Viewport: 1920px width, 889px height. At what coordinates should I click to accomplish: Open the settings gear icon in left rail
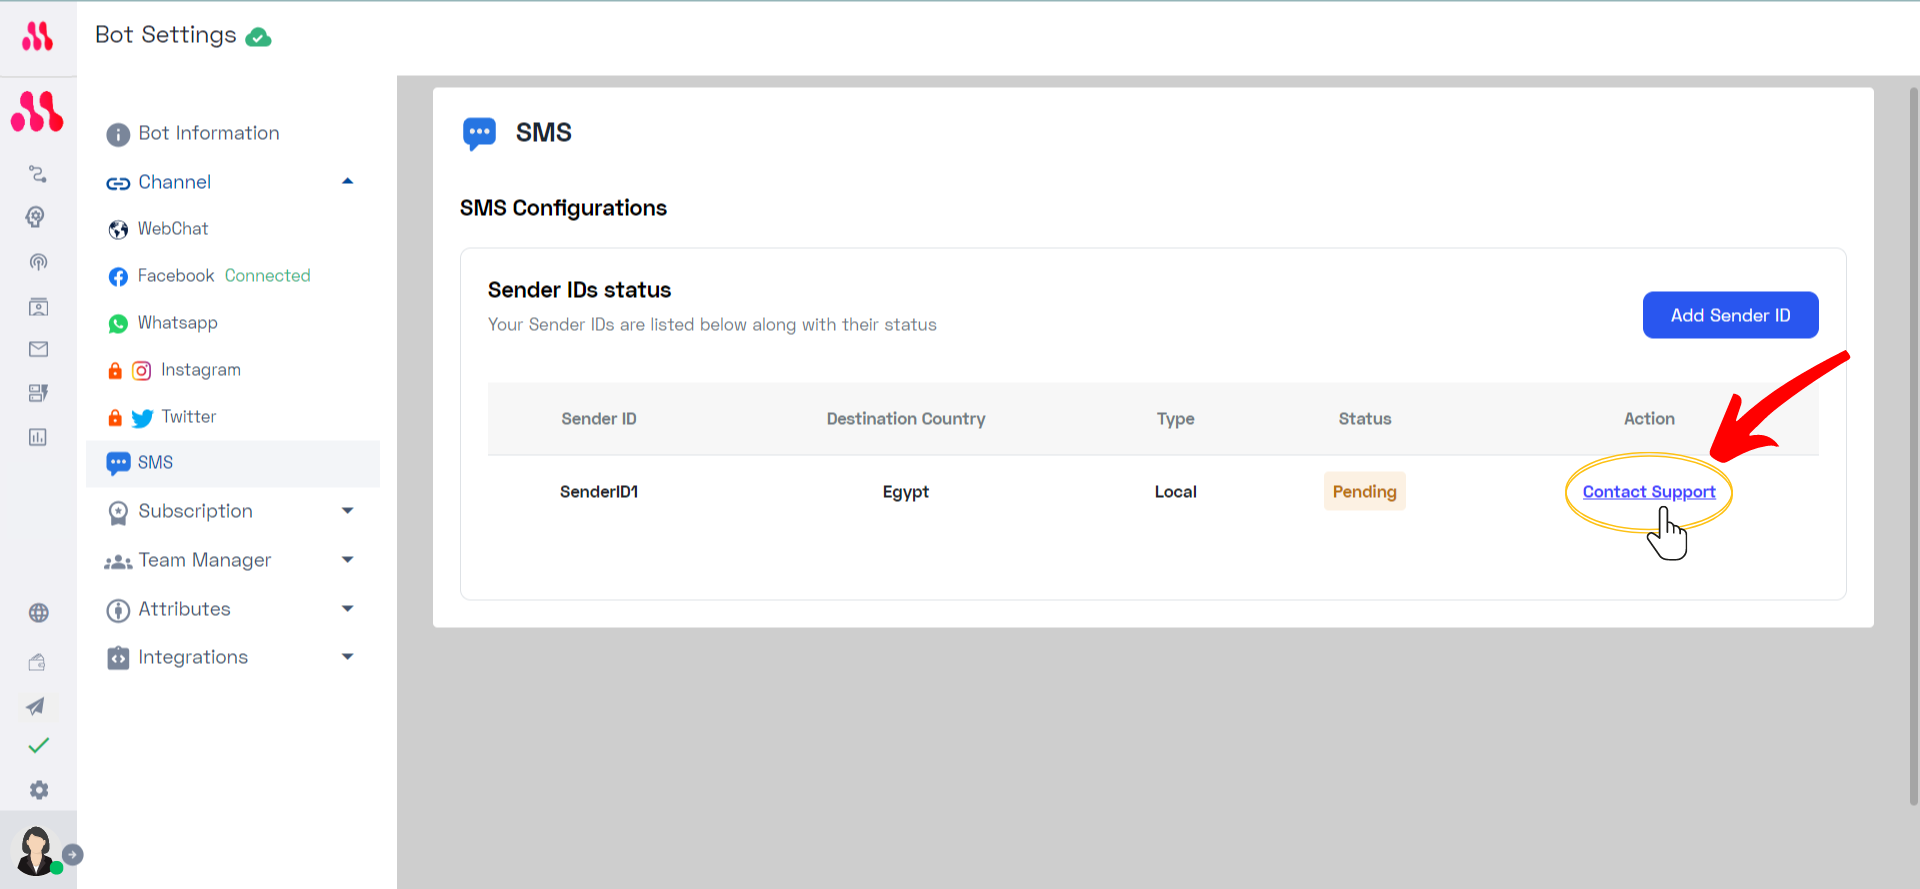[x=38, y=790]
